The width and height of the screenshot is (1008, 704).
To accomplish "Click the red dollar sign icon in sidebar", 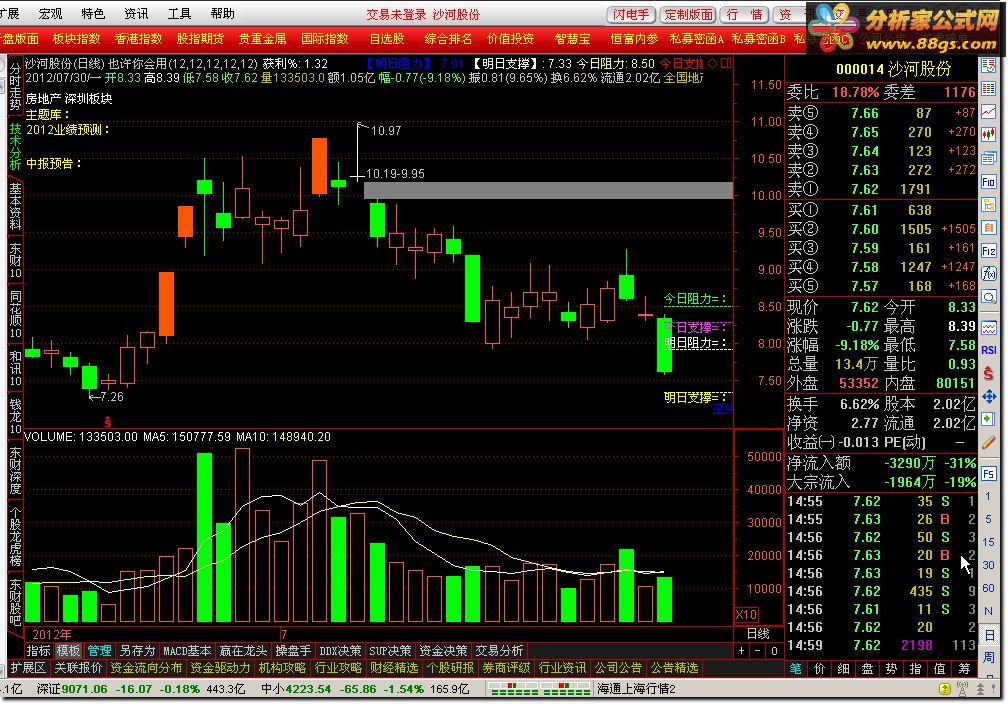I will pos(989,374).
